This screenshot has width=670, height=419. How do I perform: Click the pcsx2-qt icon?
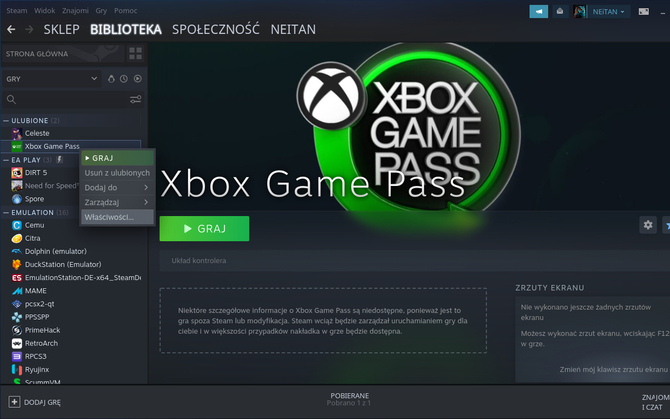tap(17, 304)
